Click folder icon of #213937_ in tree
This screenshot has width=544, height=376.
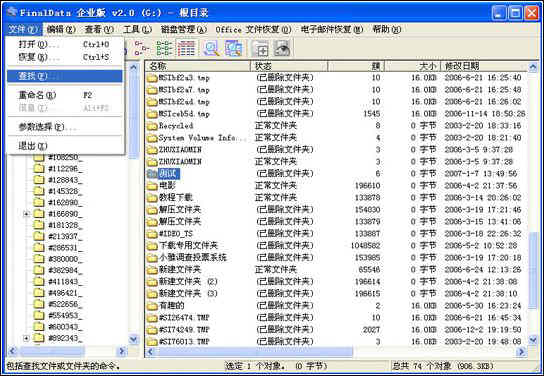39,237
